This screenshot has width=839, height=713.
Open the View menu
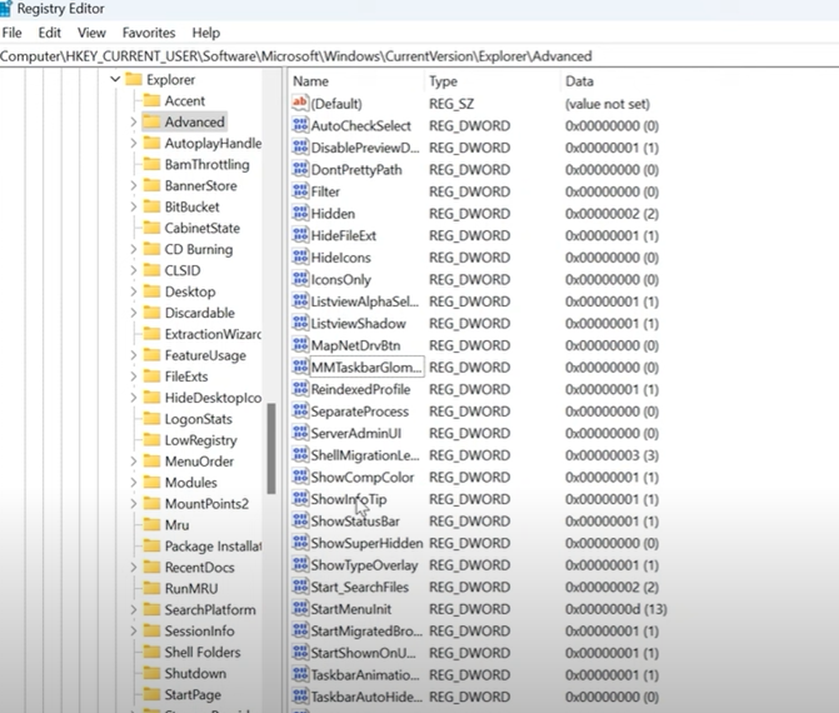coord(91,32)
